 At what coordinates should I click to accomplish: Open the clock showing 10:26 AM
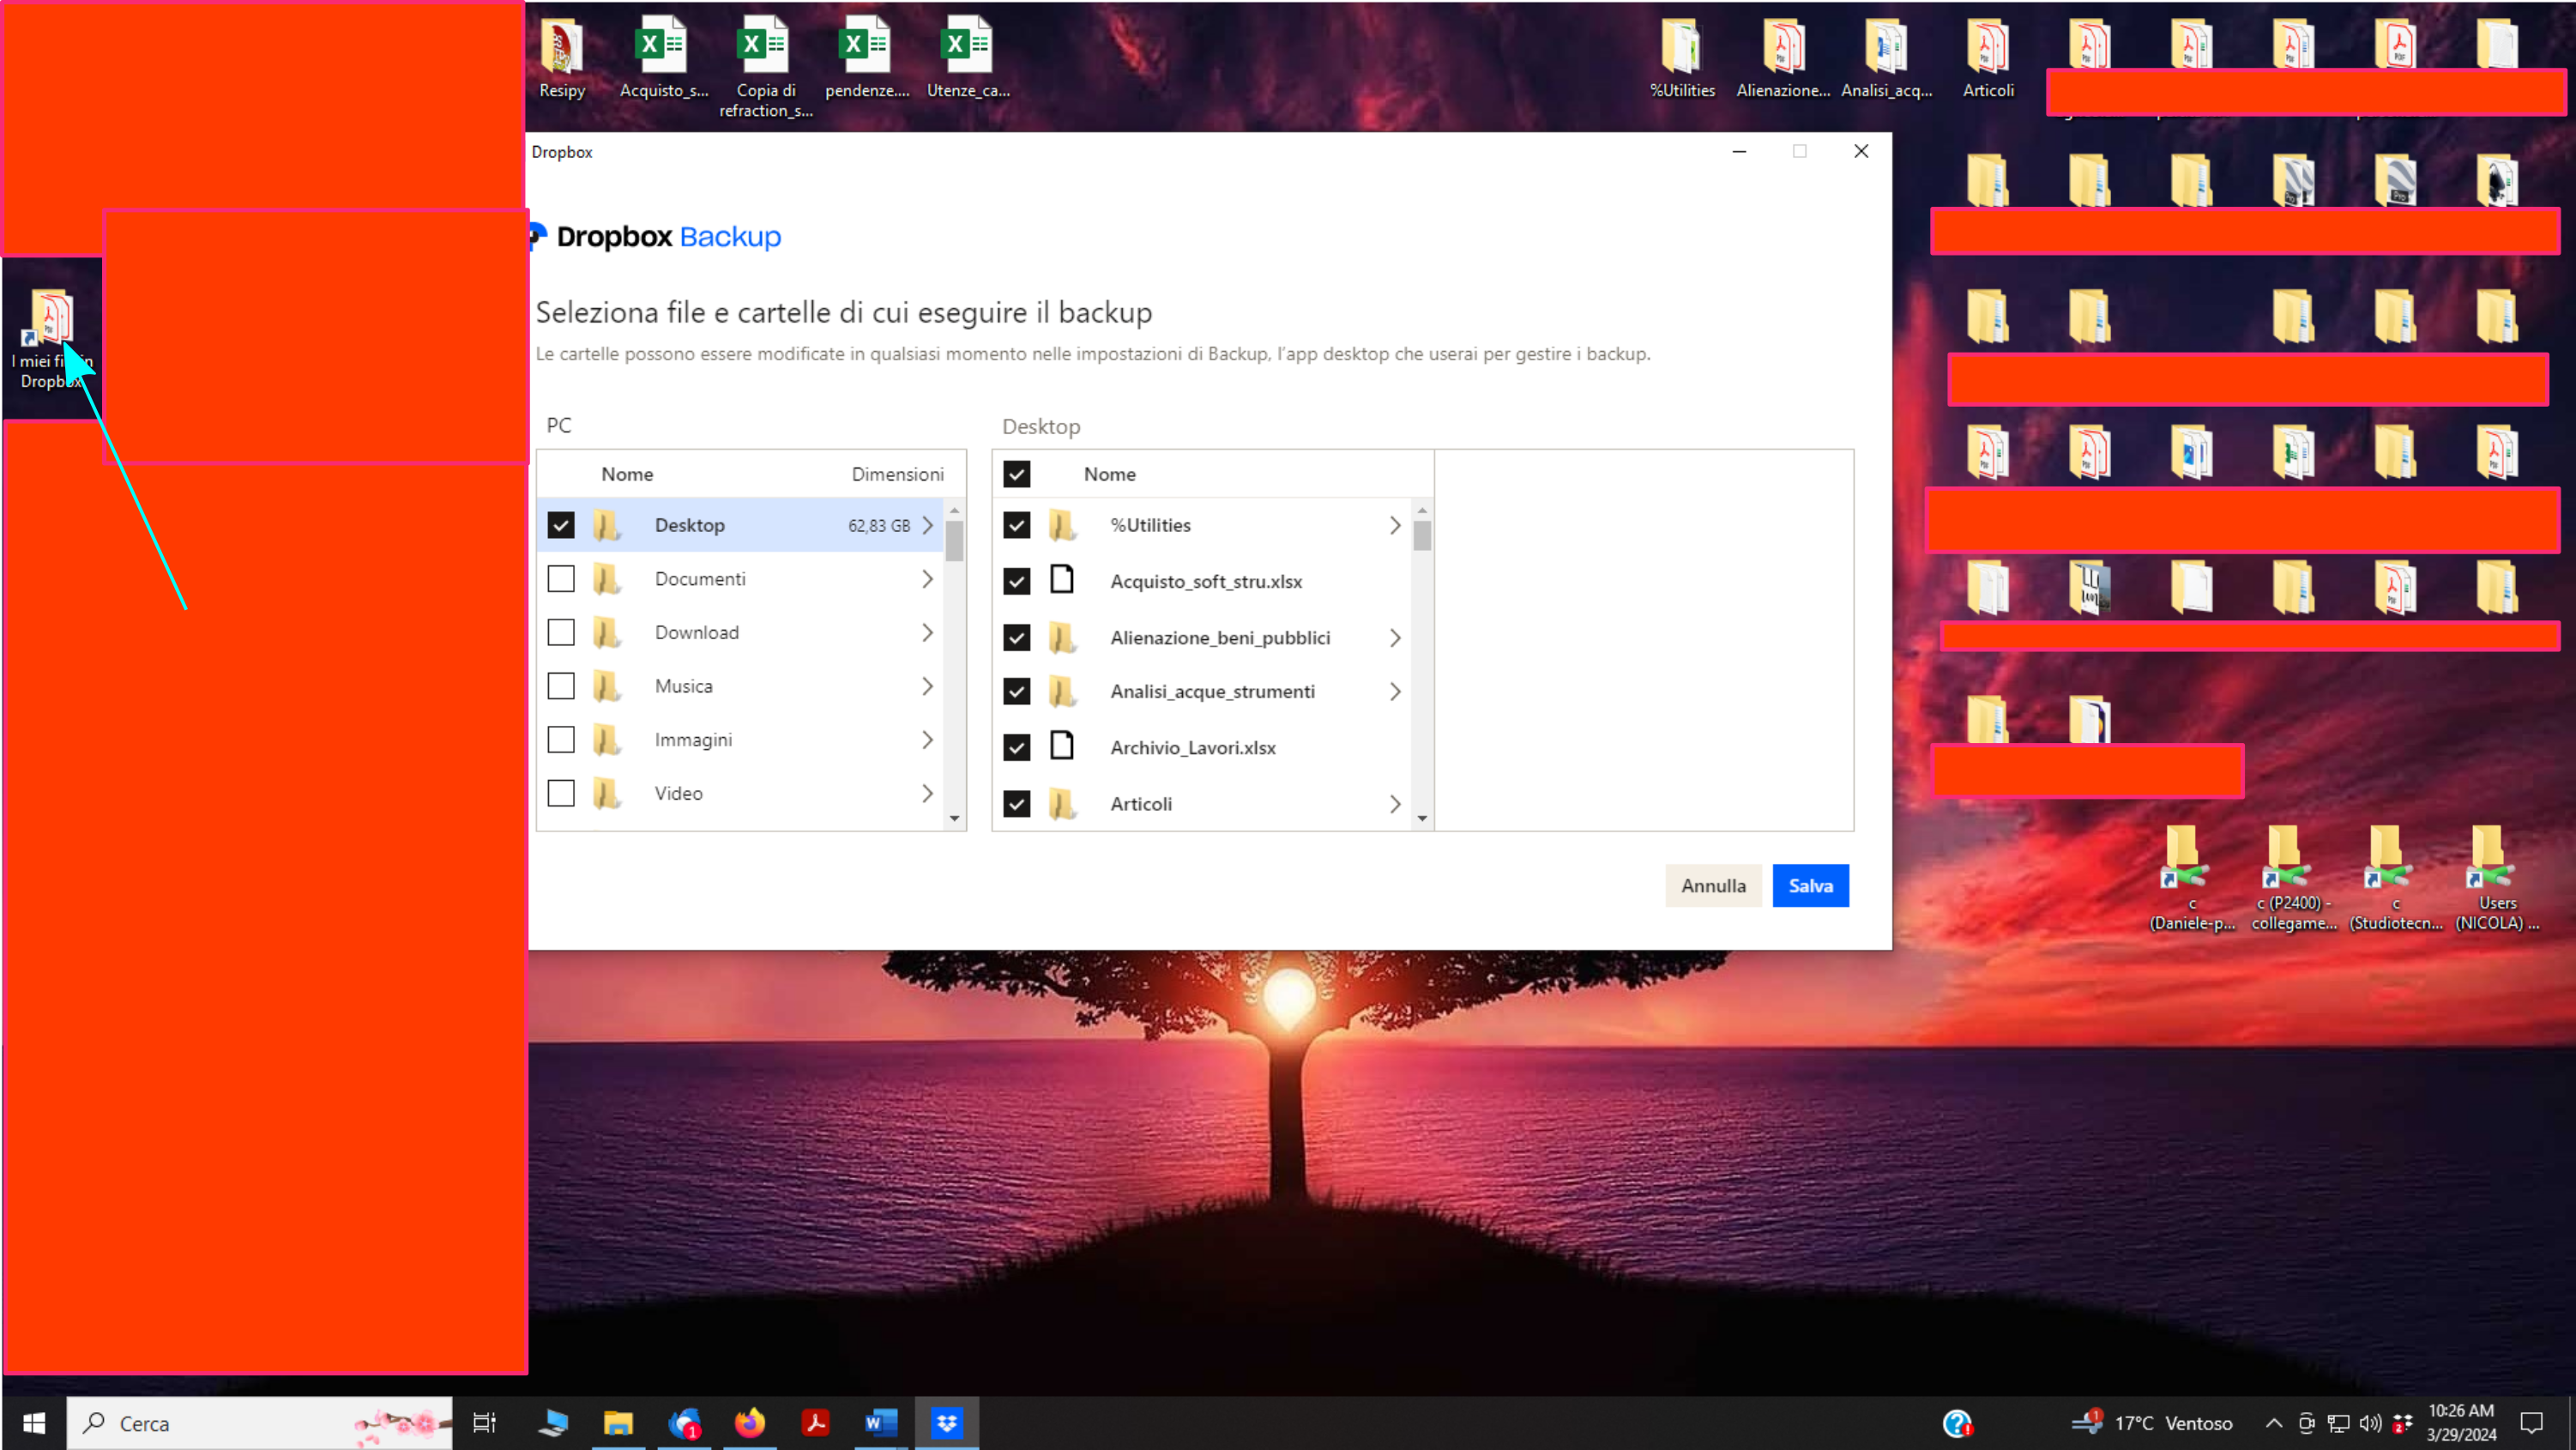2461,1422
